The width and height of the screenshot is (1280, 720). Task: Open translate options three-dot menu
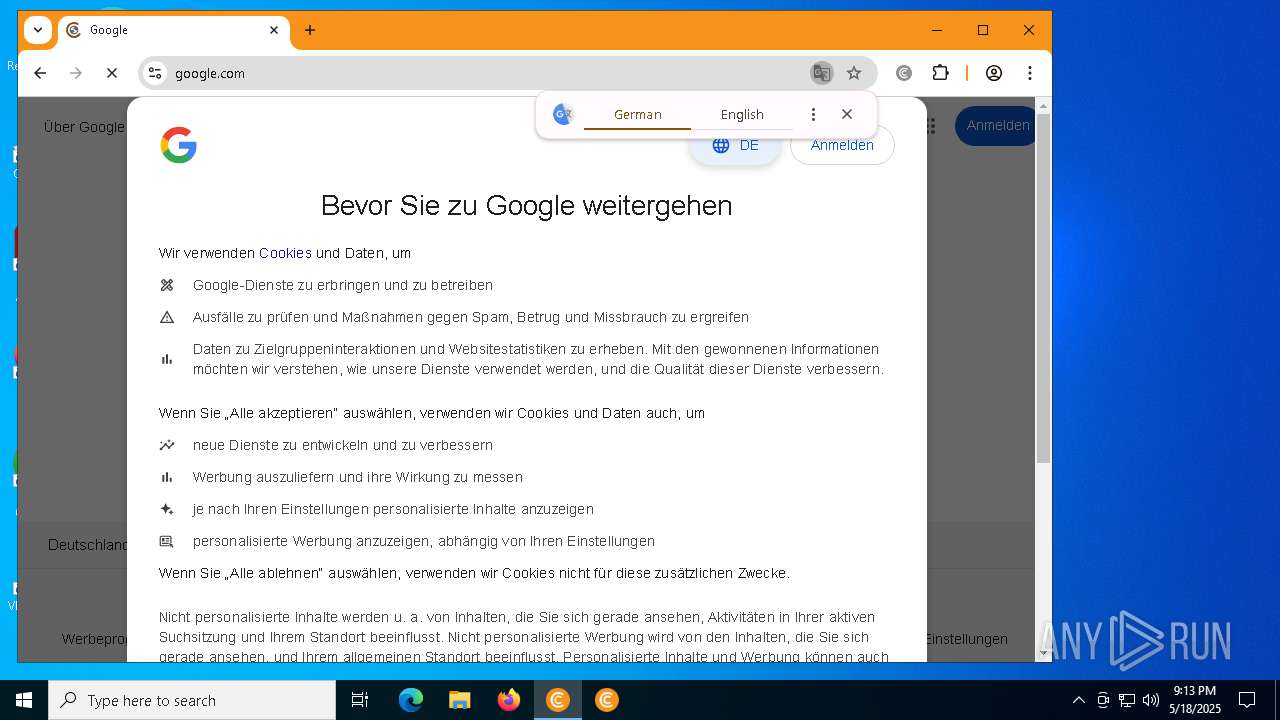(x=813, y=115)
